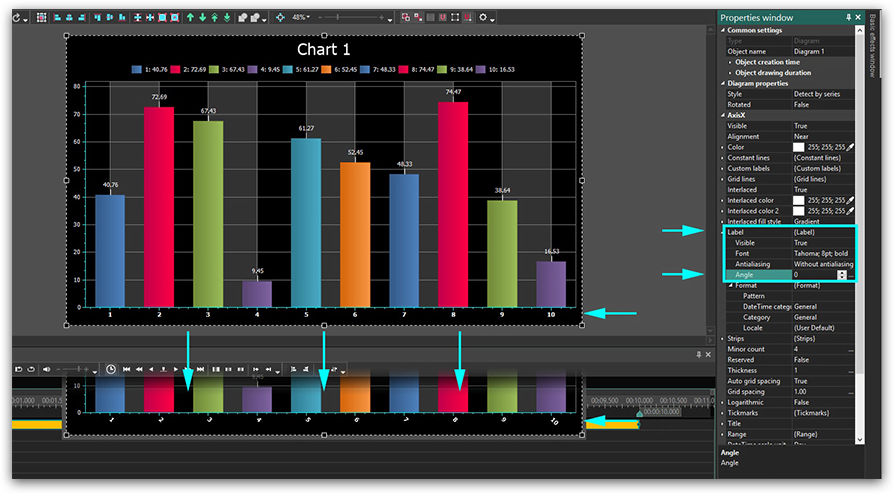Increase the Angle value with stepper

tap(842, 271)
